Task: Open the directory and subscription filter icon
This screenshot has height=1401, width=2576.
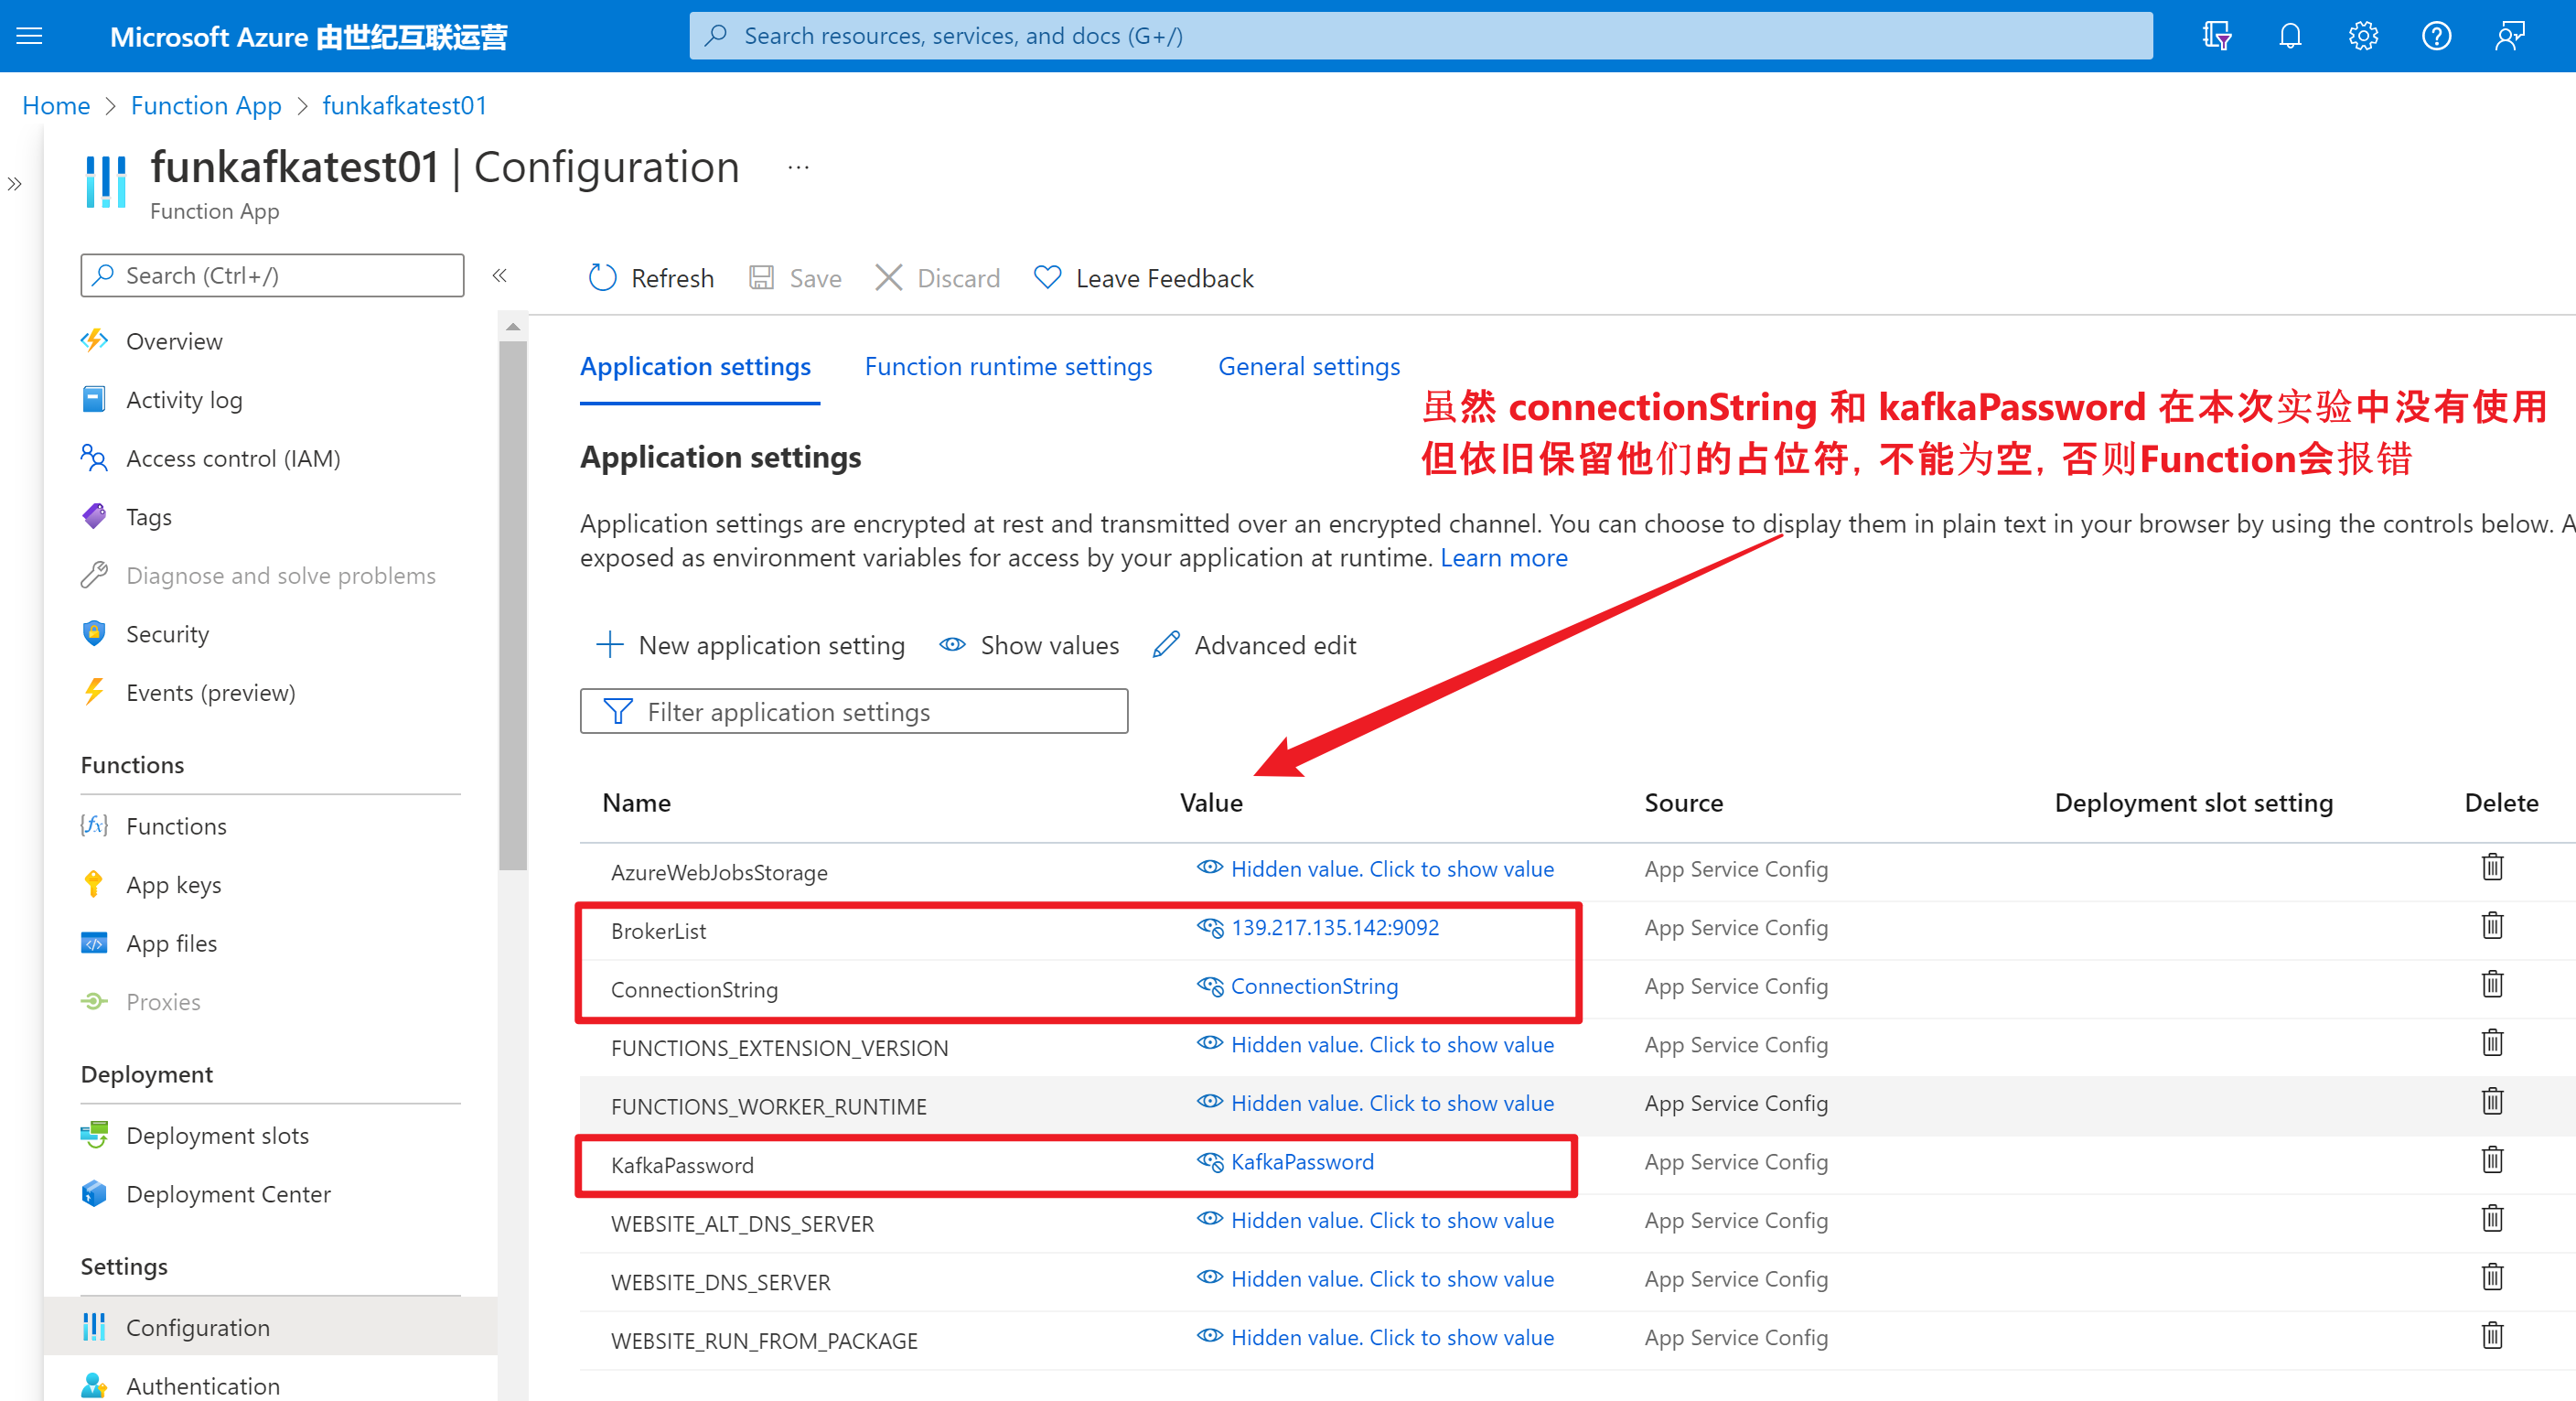Action: pyautogui.click(x=2216, y=36)
